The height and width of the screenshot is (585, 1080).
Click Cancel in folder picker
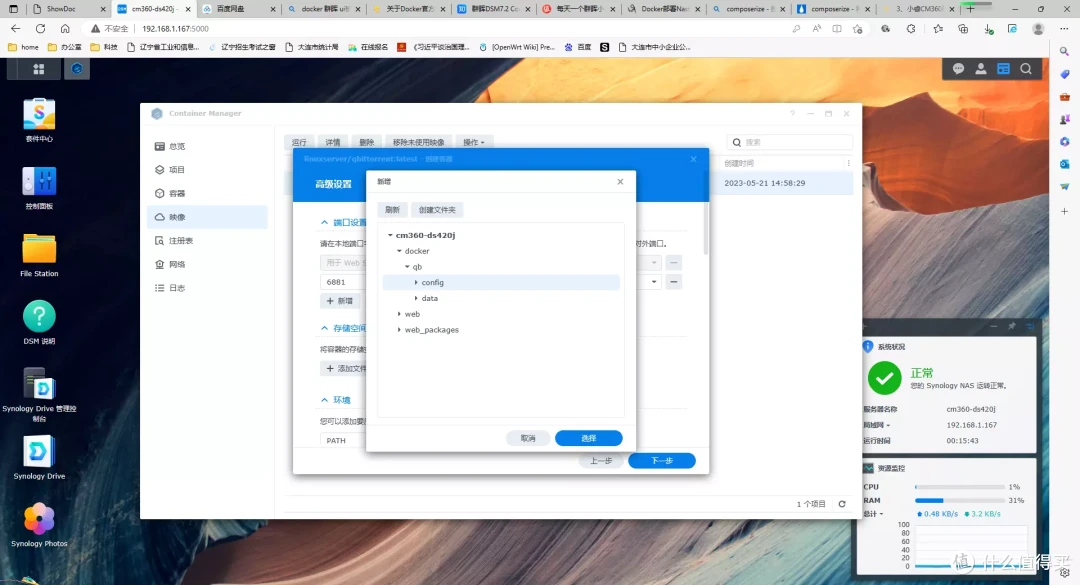[528, 438]
